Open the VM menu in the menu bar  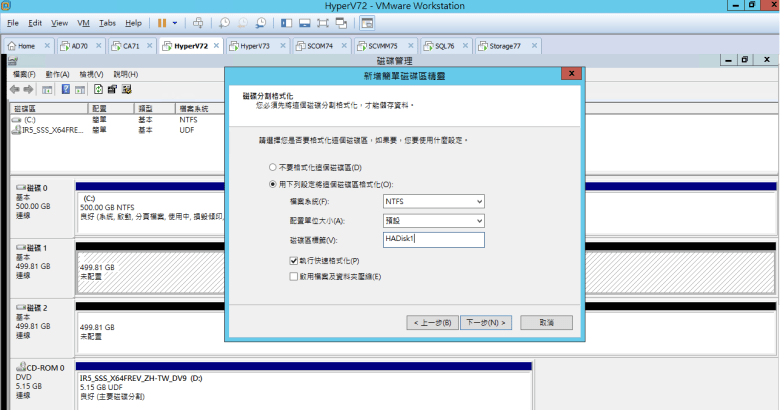(84, 22)
